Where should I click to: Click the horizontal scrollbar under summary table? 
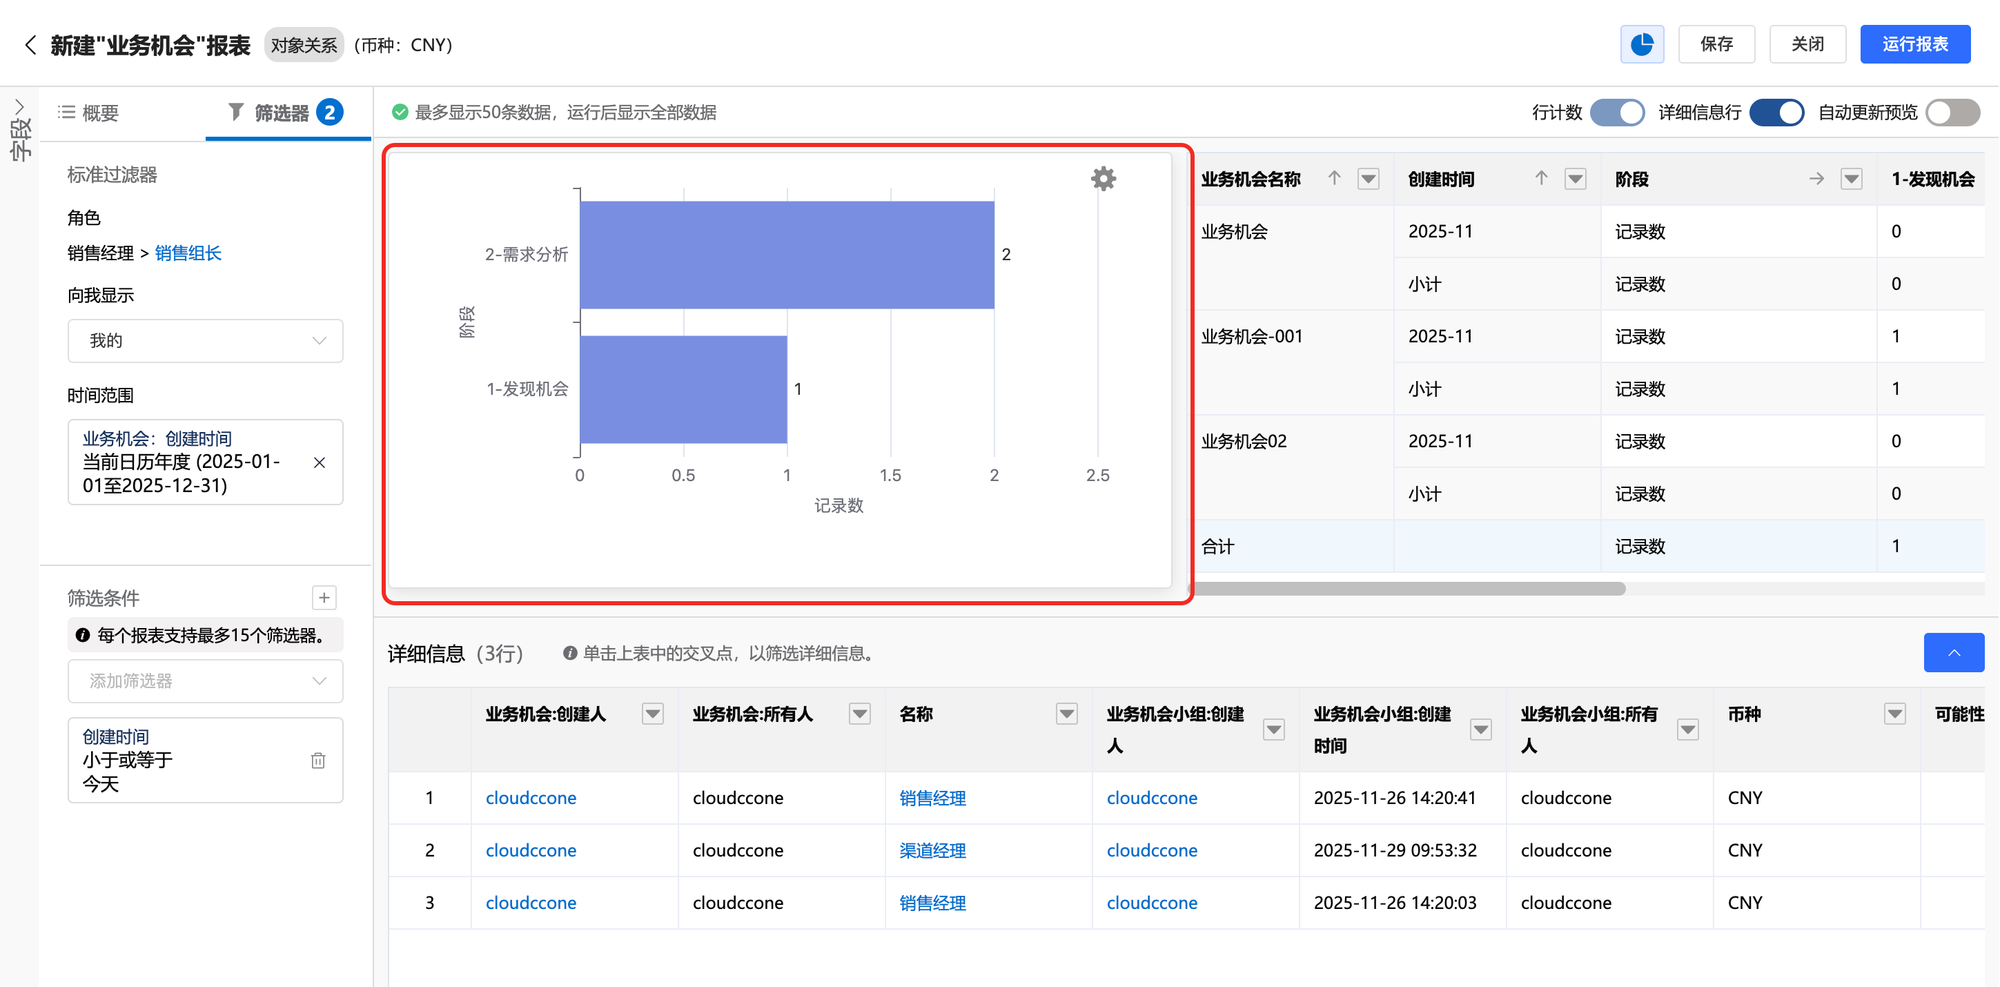coord(1410,589)
